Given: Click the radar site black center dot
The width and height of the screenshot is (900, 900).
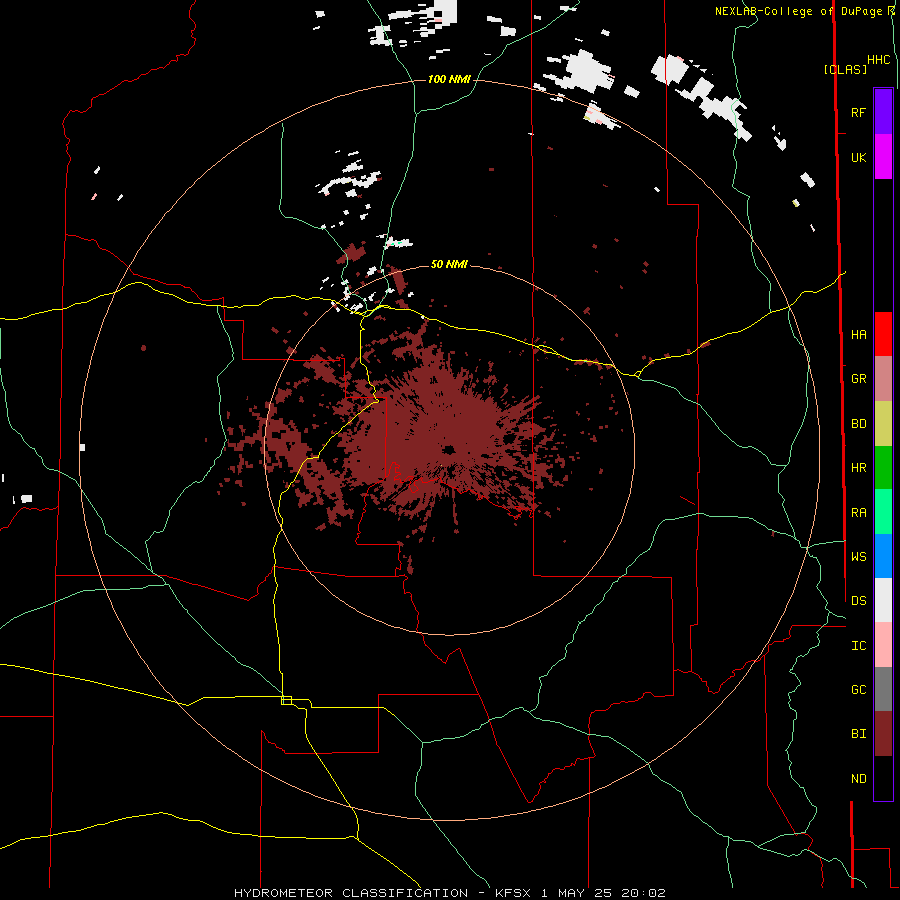Looking at the screenshot, I should [449, 449].
